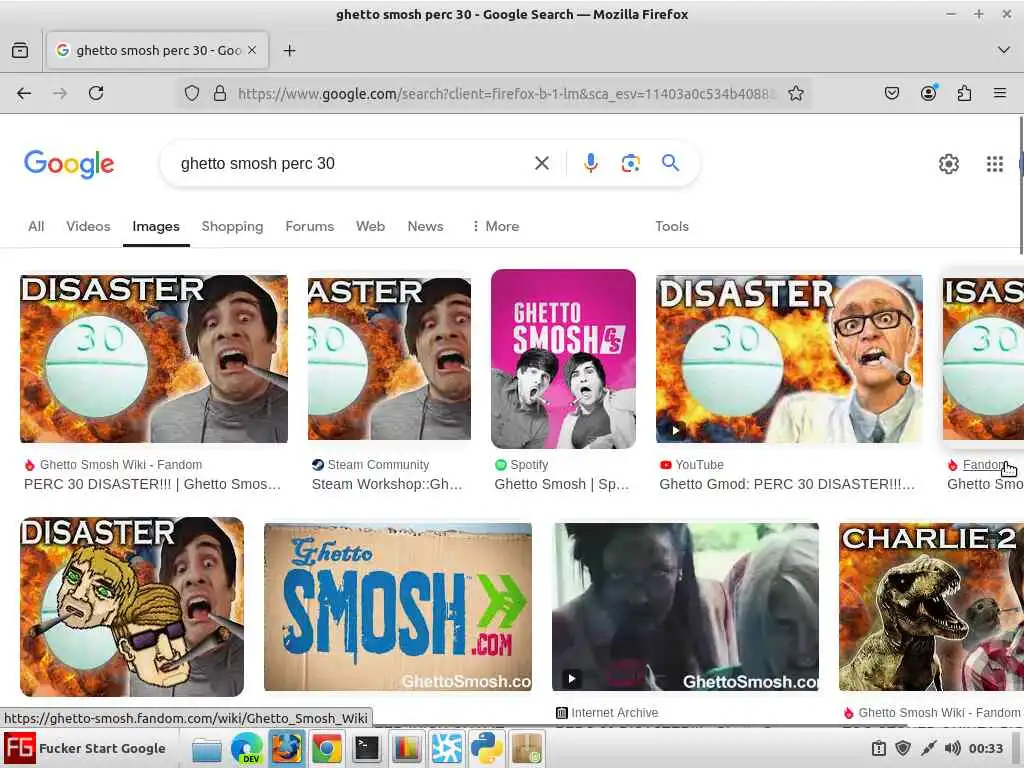Submit search with the magnifier icon
The width and height of the screenshot is (1024, 768).
point(670,163)
